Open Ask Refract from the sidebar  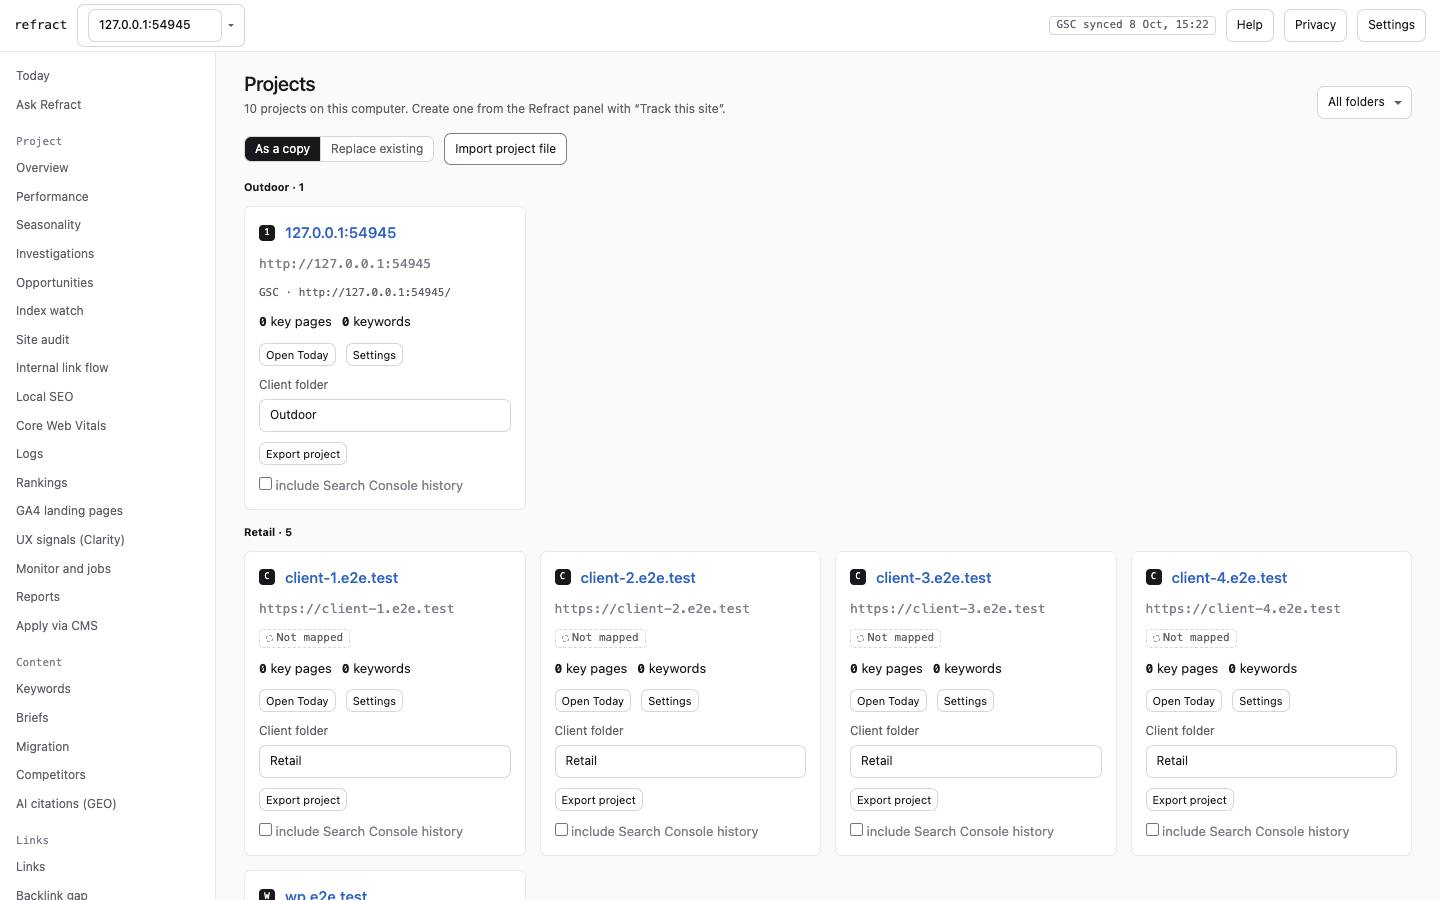(49, 105)
